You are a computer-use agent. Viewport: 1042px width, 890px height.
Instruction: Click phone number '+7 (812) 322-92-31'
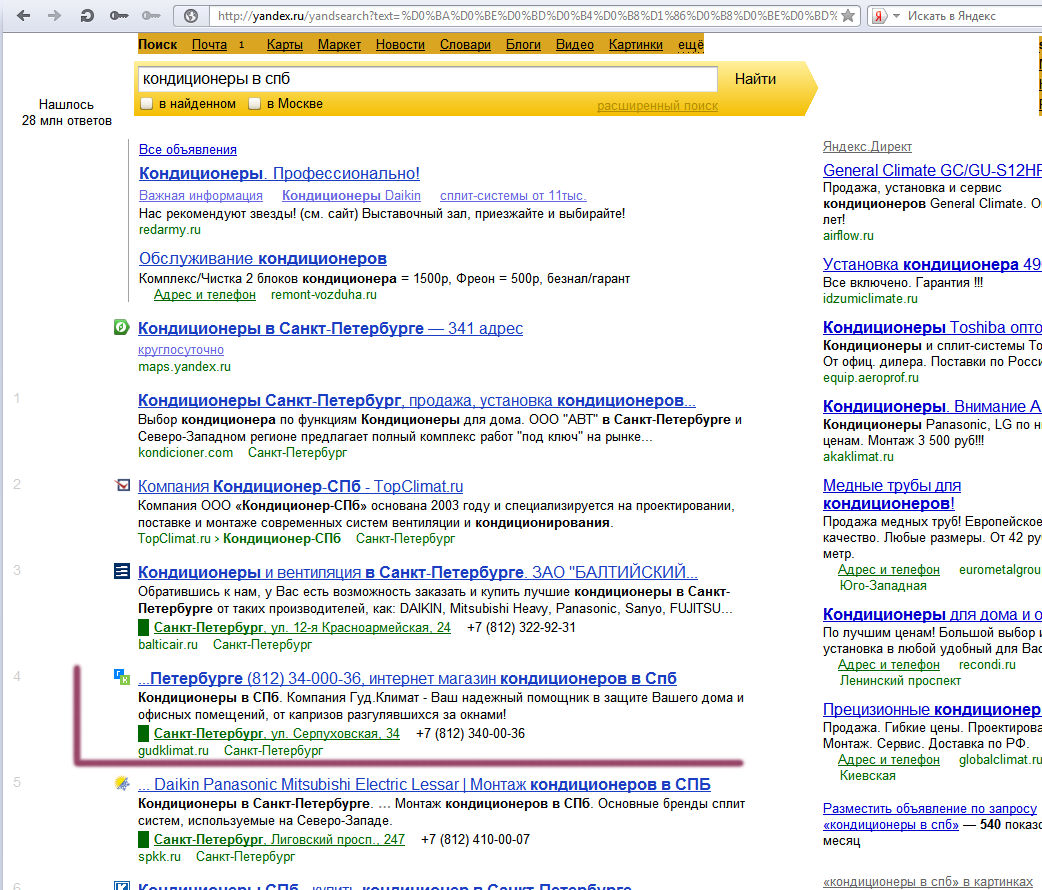[x=521, y=627]
